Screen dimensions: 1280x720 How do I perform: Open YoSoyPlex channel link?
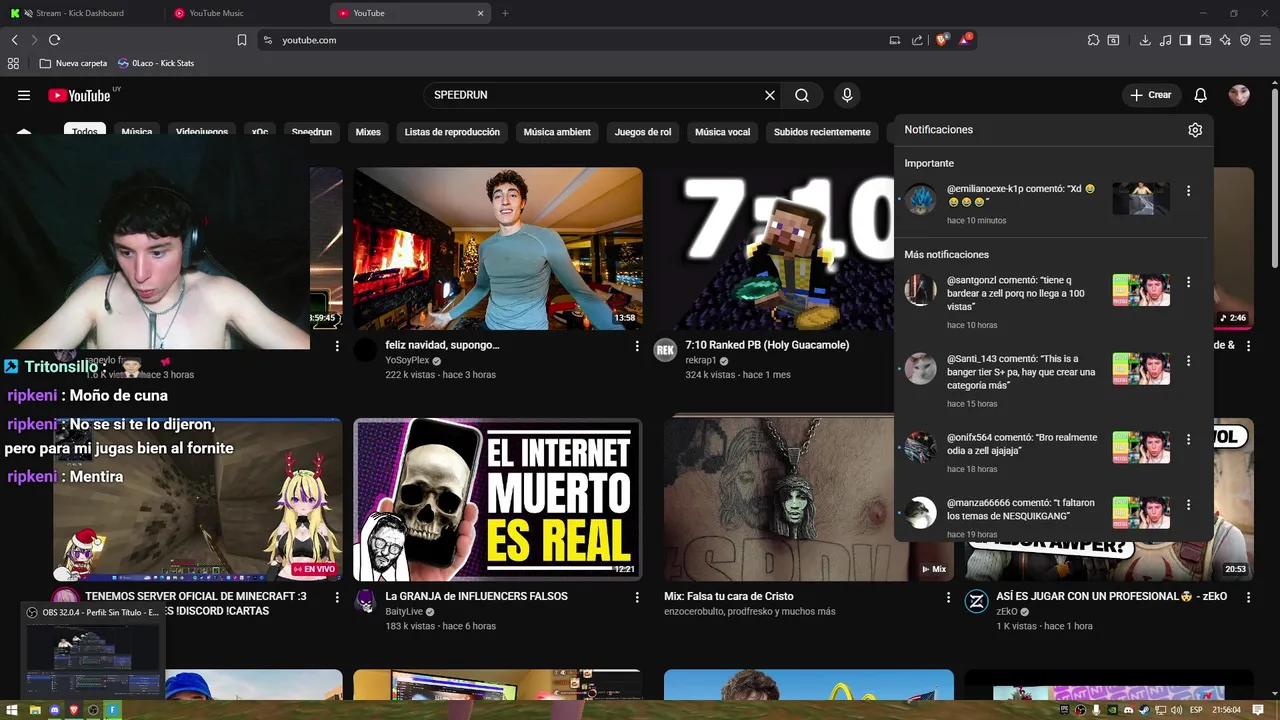[x=407, y=361]
